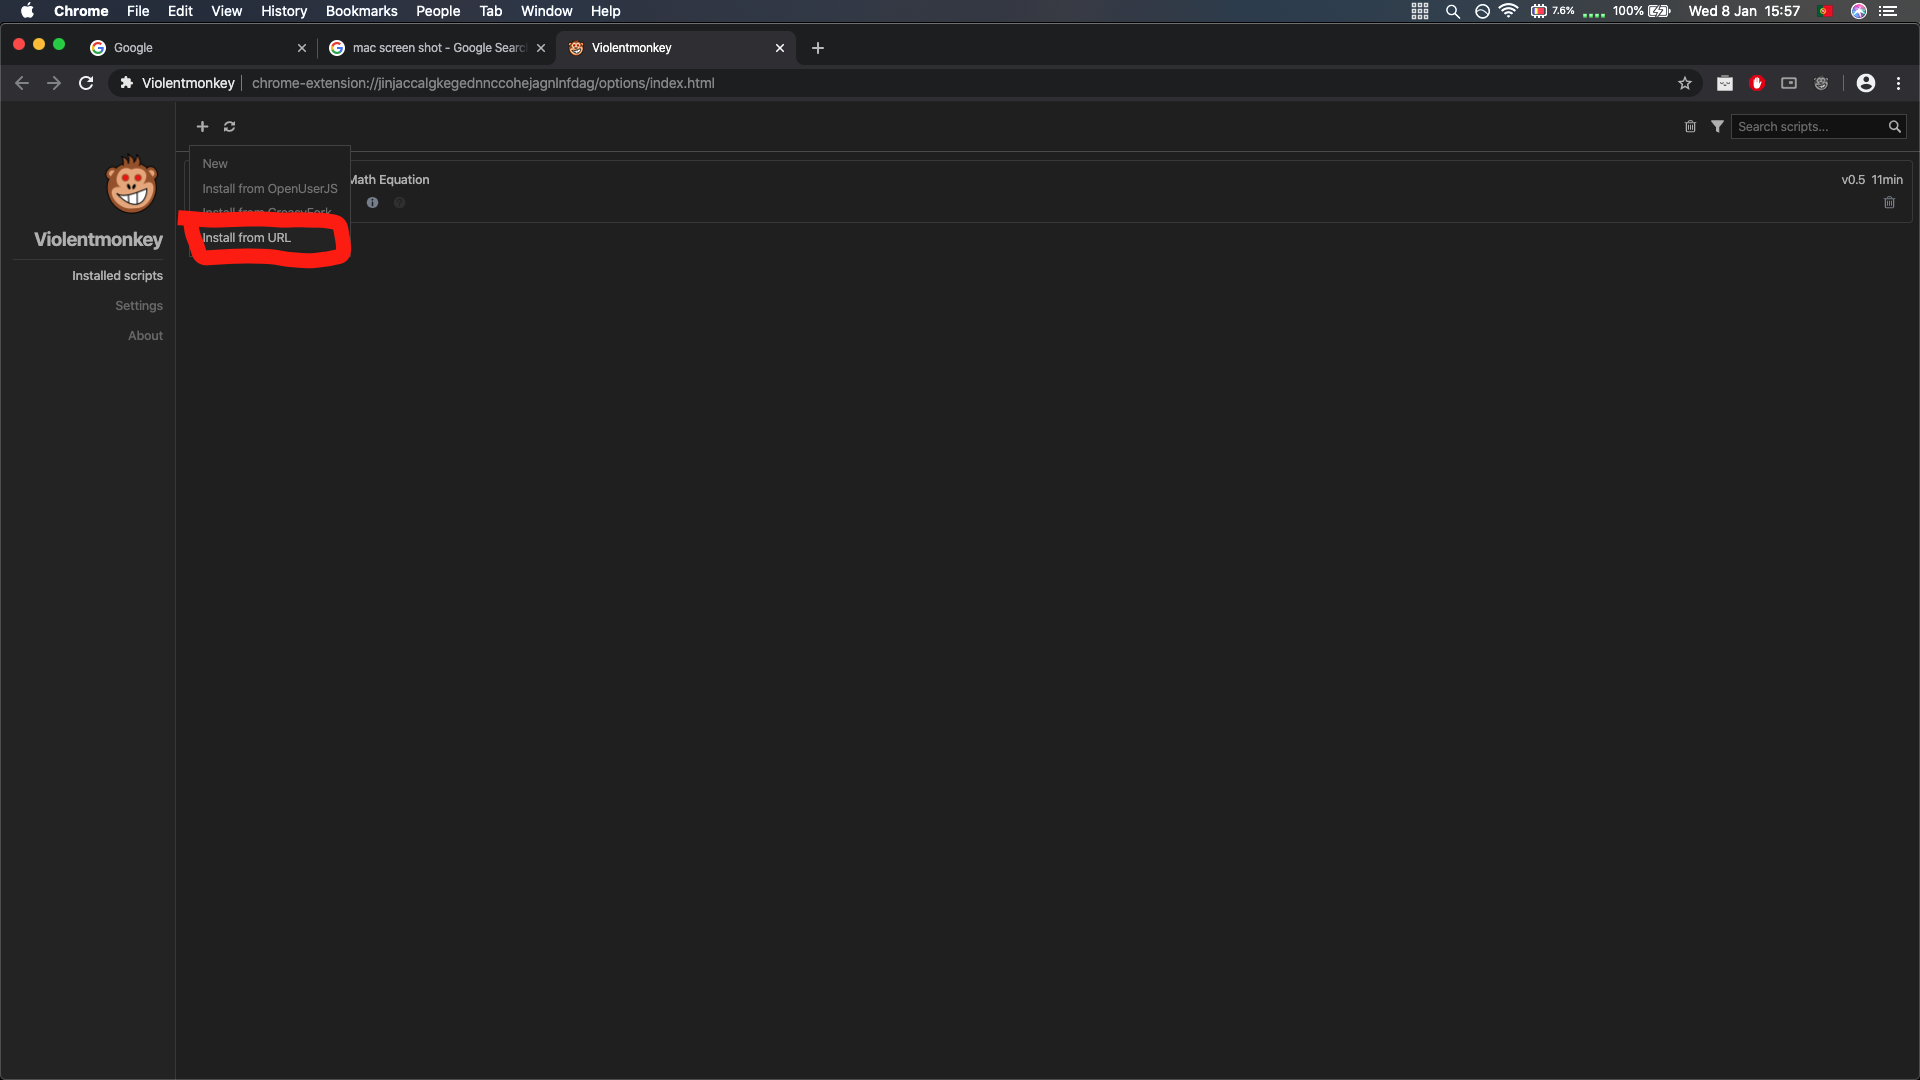Switch to the mac screen shot Google tab

tap(438, 48)
